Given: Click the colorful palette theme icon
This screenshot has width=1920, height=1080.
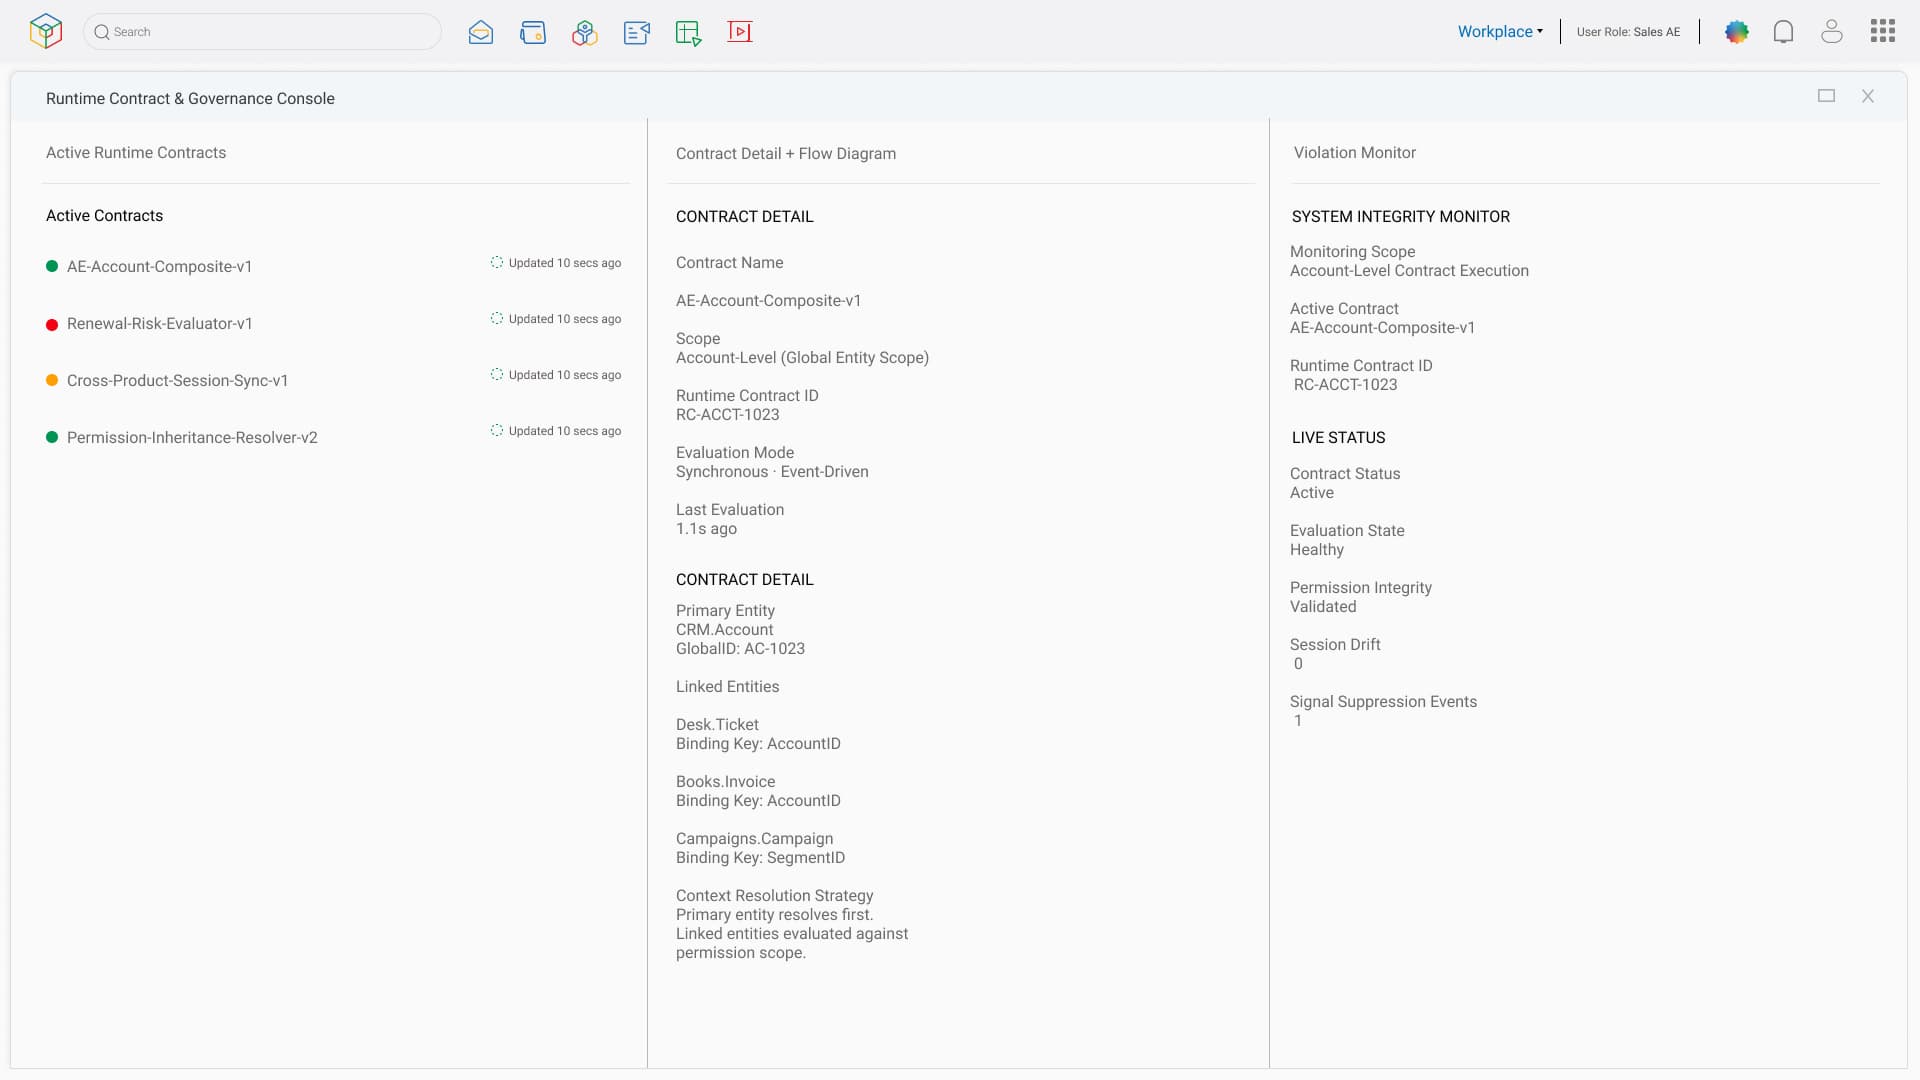Looking at the screenshot, I should click(1737, 31).
